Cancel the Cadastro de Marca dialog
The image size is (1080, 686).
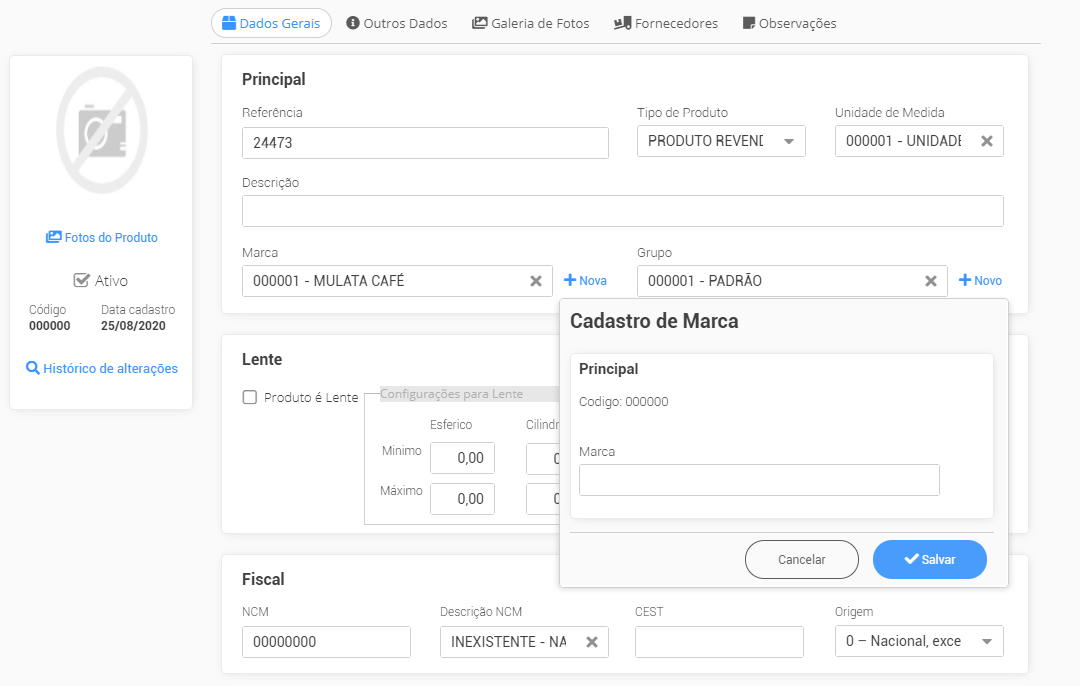(x=802, y=559)
